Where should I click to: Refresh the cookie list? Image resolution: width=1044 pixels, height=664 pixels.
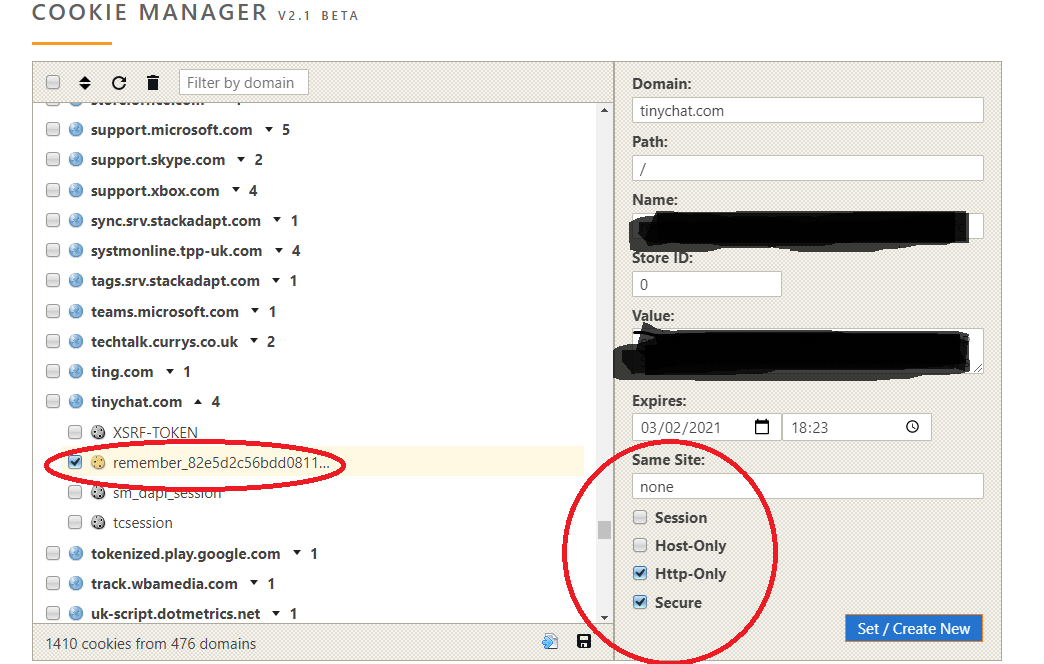click(119, 83)
